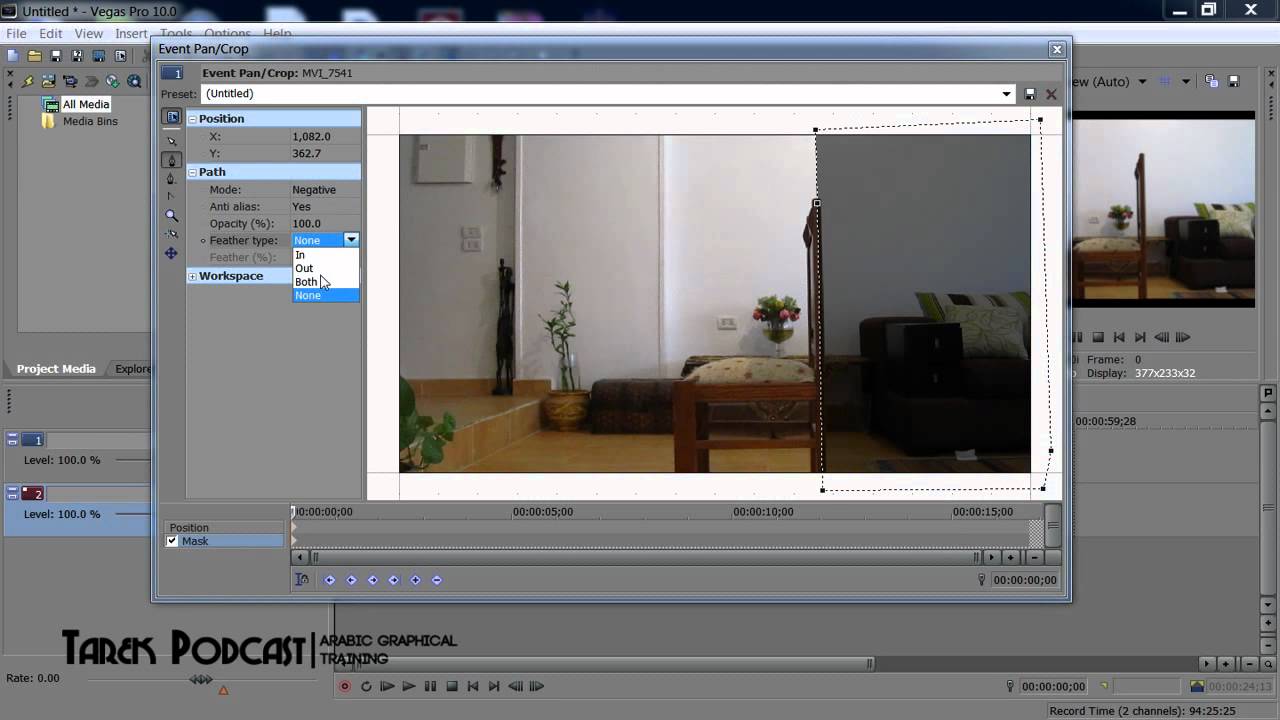Click the Move Freely cross-arrow icon

(x=171, y=253)
